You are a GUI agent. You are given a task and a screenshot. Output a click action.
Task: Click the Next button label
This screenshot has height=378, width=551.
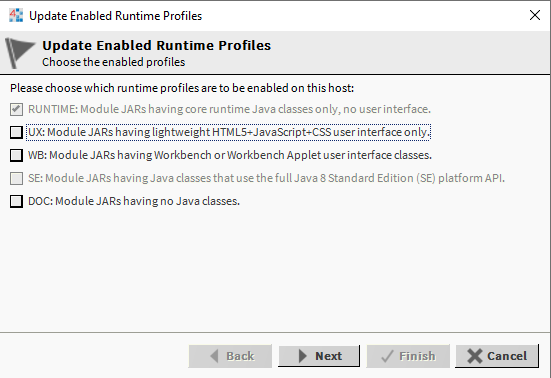point(329,356)
